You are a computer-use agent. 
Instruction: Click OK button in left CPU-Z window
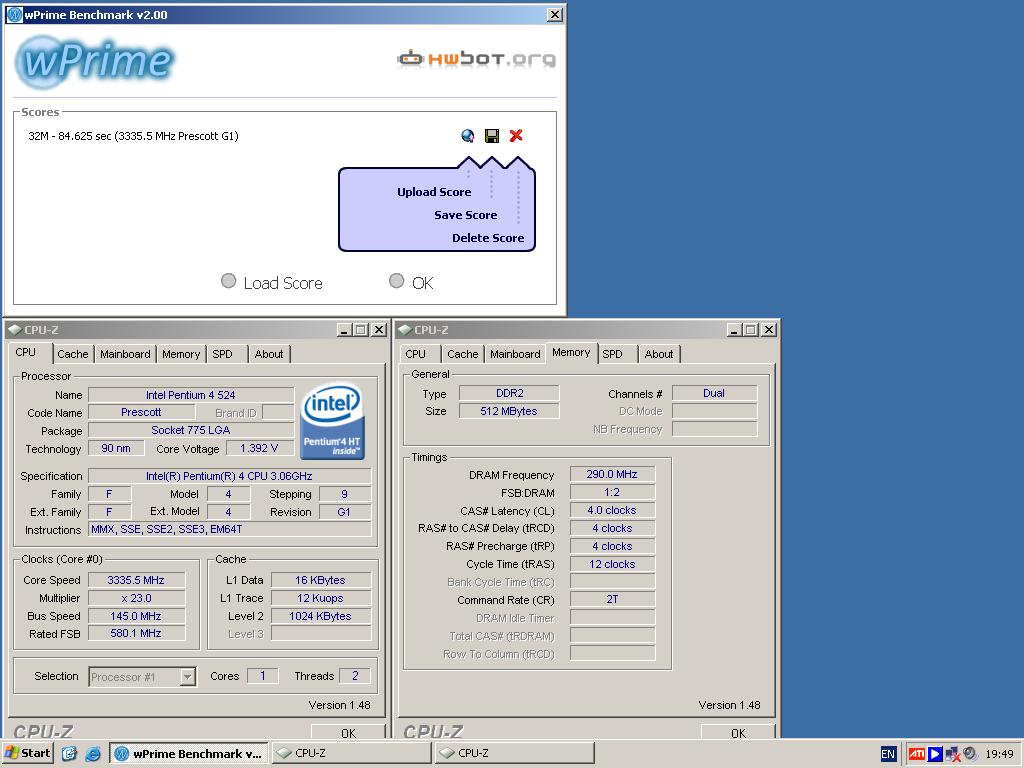pos(348,732)
